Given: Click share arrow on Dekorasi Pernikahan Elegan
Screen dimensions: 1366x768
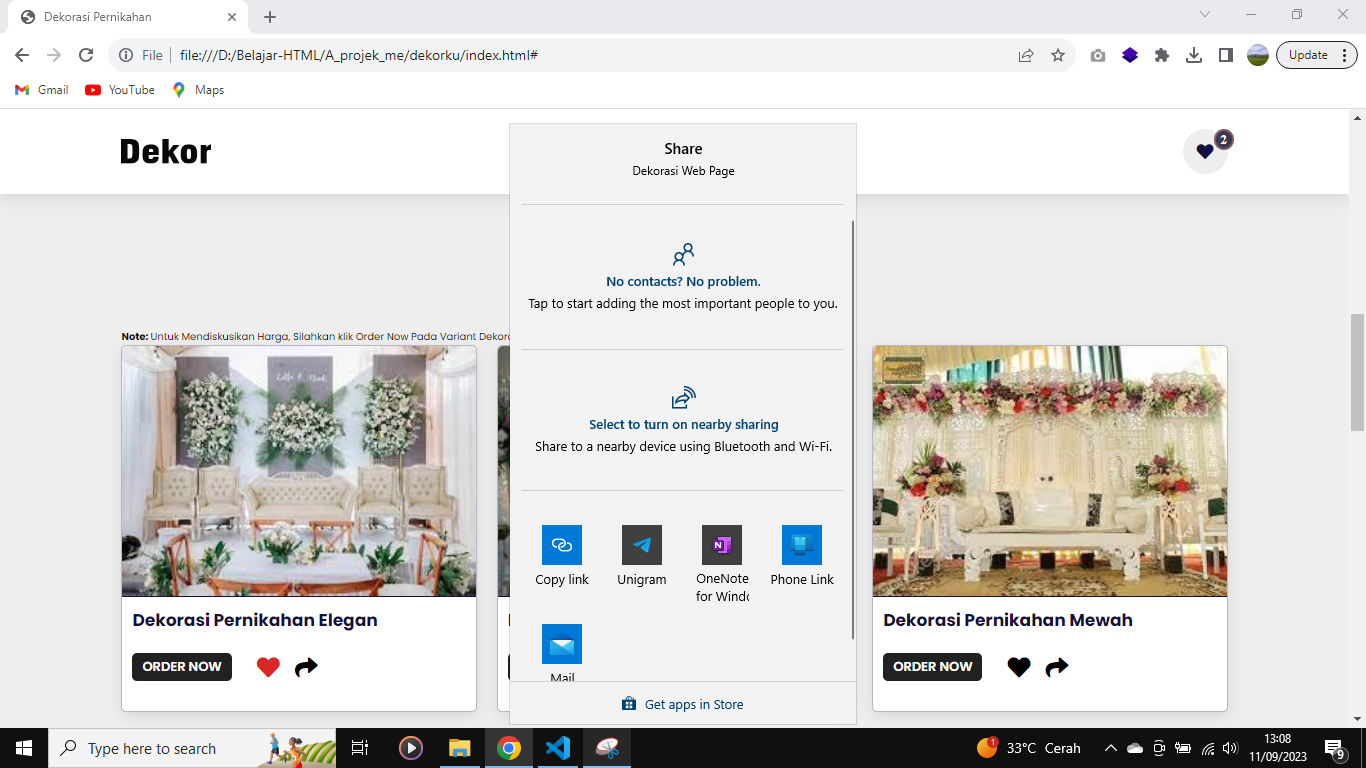Looking at the screenshot, I should pos(306,667).
